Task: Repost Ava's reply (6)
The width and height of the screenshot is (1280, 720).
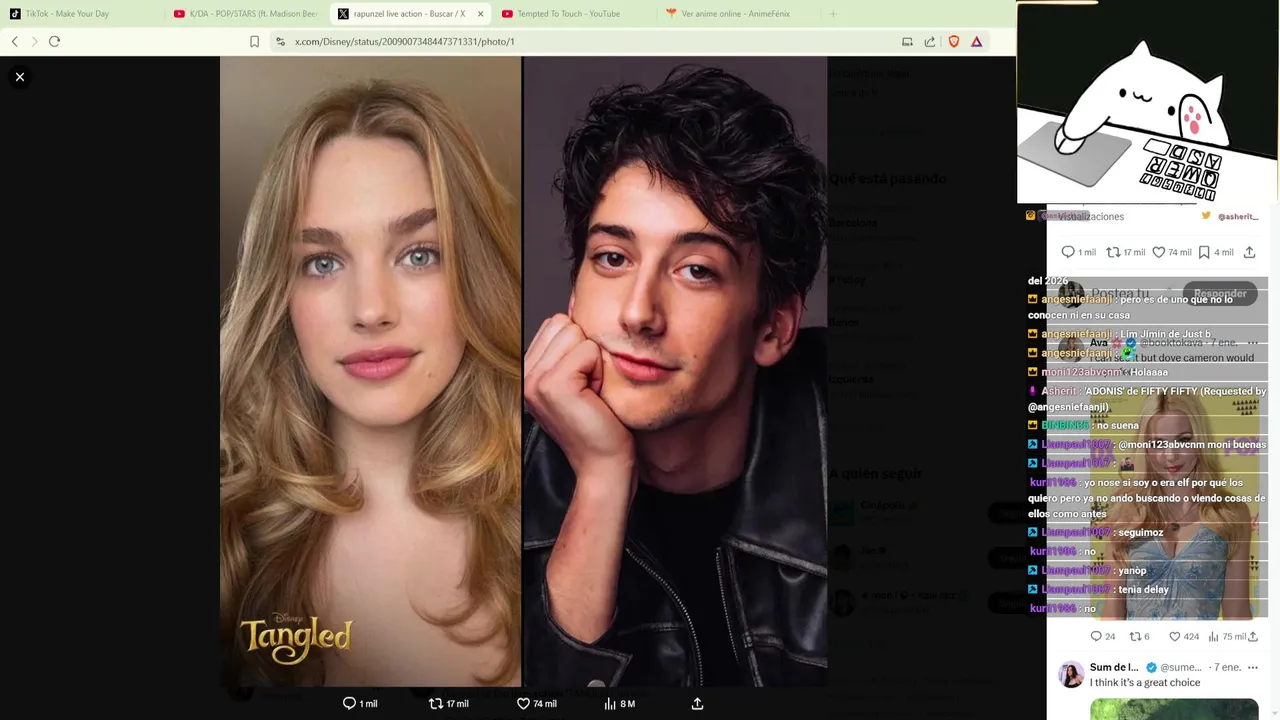Action: point(1139,636)
